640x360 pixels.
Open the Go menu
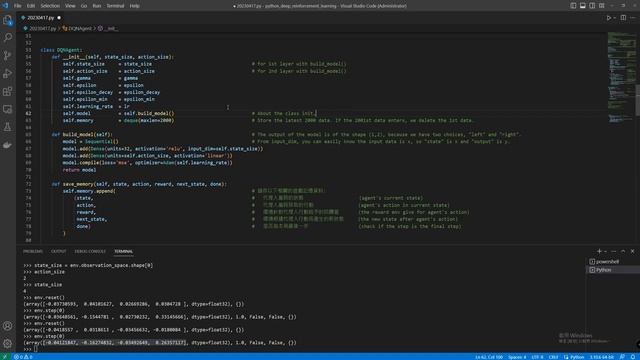click(x=84, y=6)
